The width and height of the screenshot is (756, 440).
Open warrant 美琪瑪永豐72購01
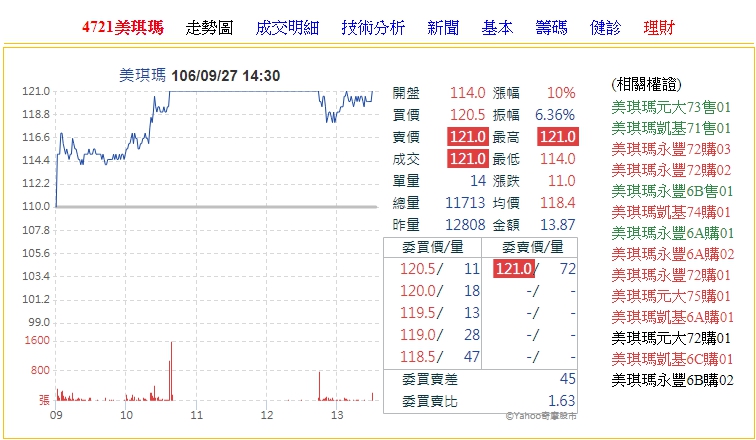[x=671, y=275]
